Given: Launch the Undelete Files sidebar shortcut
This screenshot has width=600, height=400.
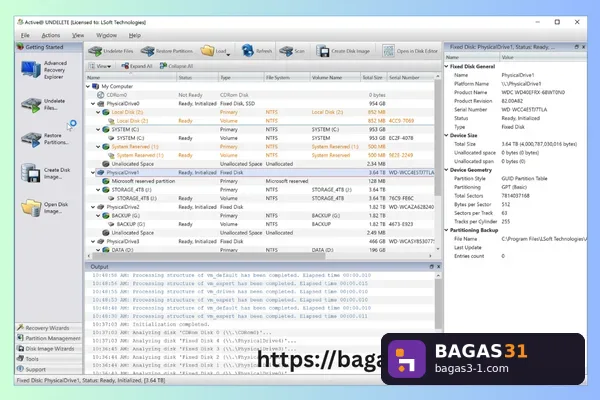Looking at the screenshot, I should 44,104.
